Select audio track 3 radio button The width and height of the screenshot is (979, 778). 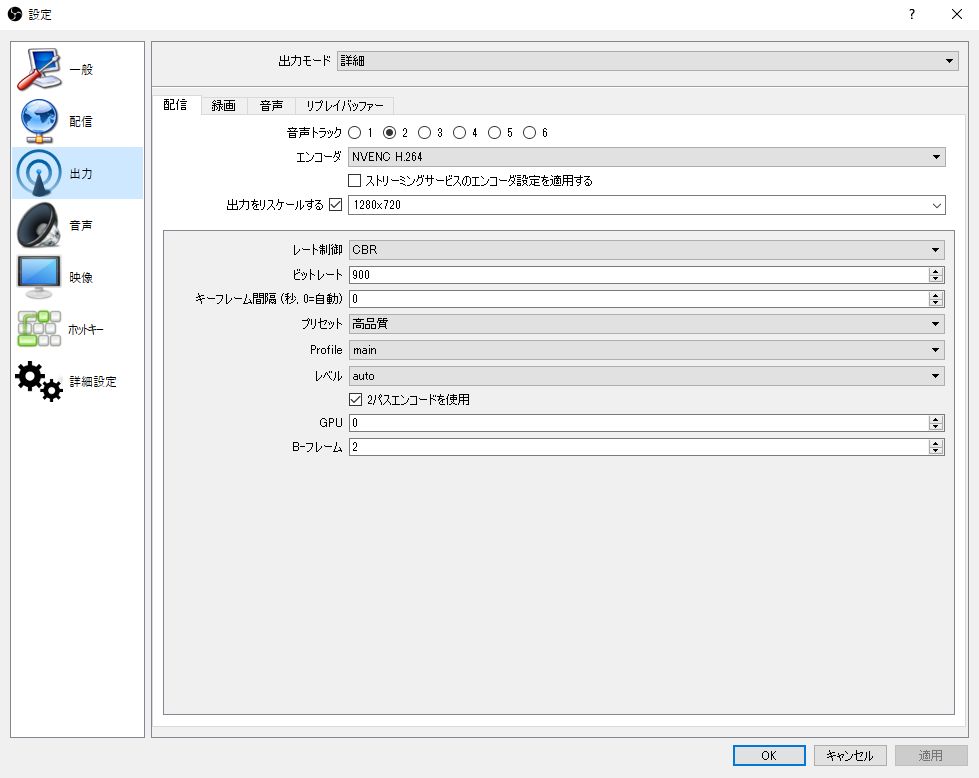click(425, 132)
